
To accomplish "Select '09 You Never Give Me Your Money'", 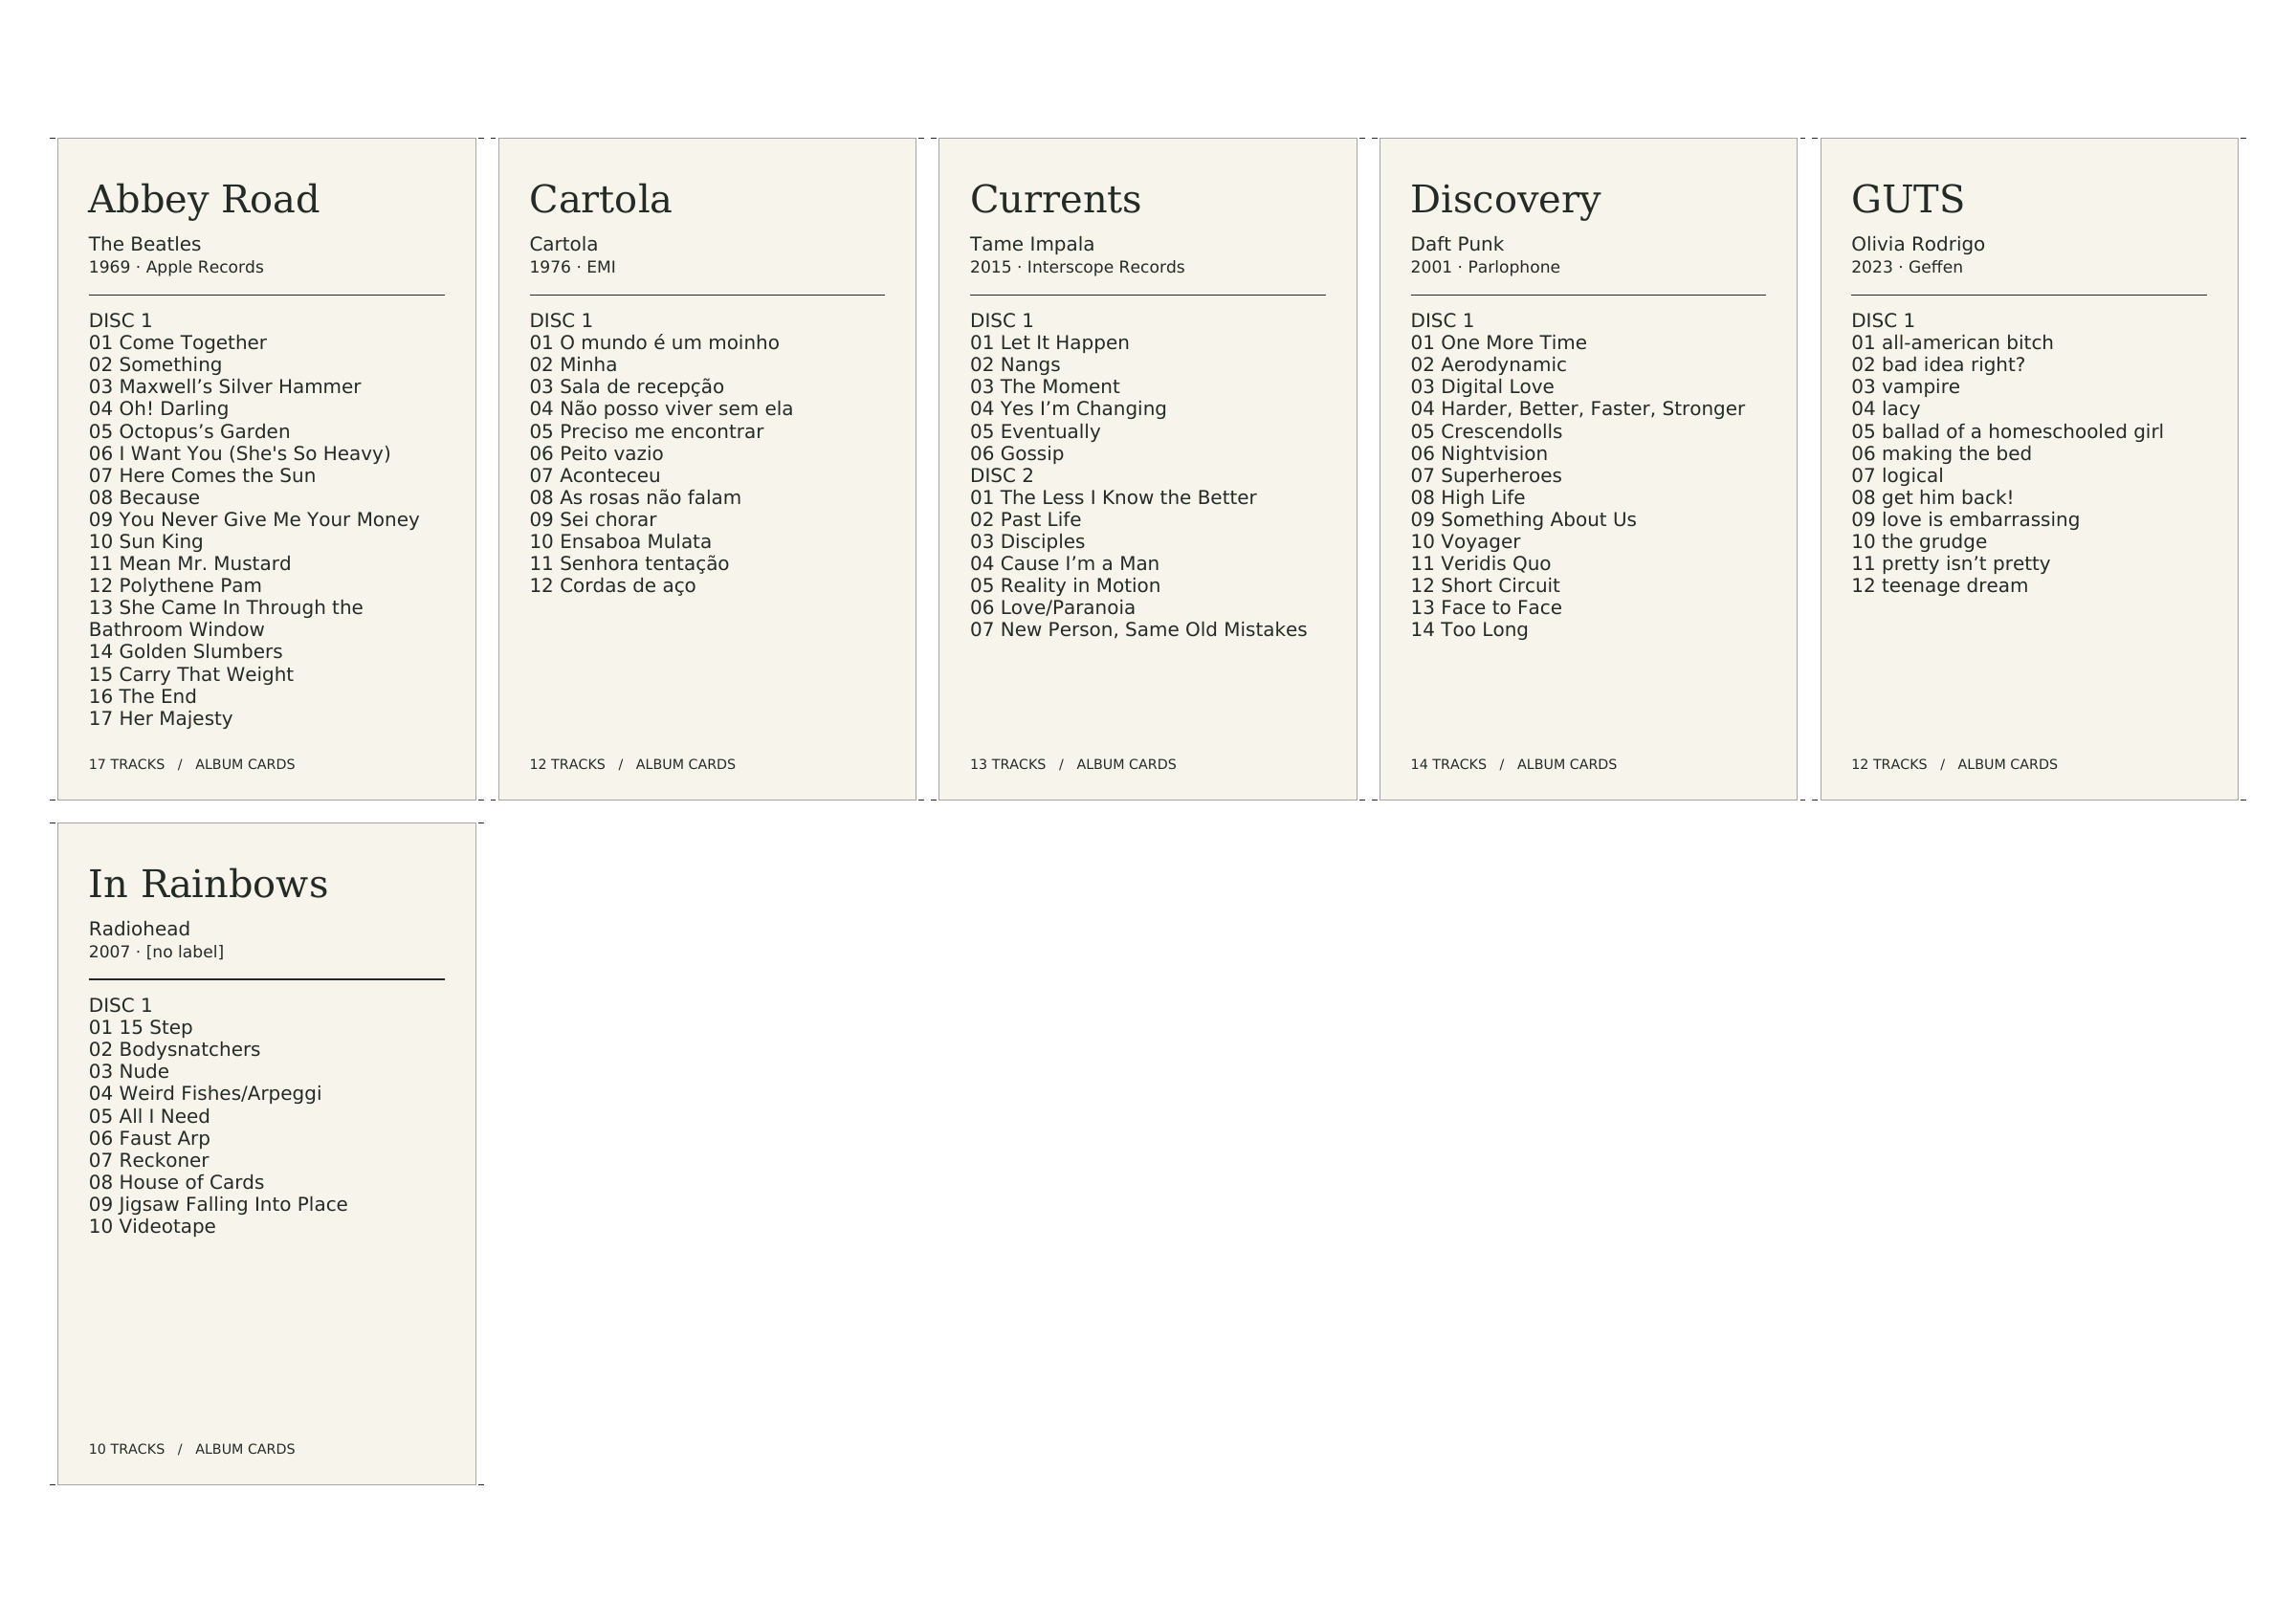I will 254,520.
